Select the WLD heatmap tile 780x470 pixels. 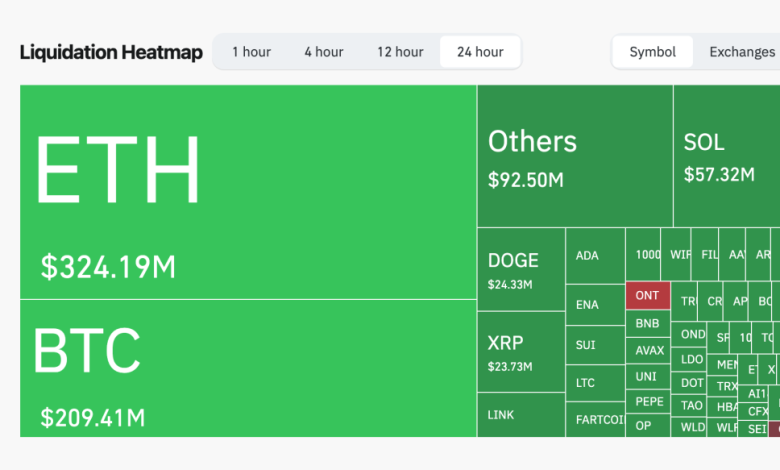pyautogui.click(x=688, y=427)
